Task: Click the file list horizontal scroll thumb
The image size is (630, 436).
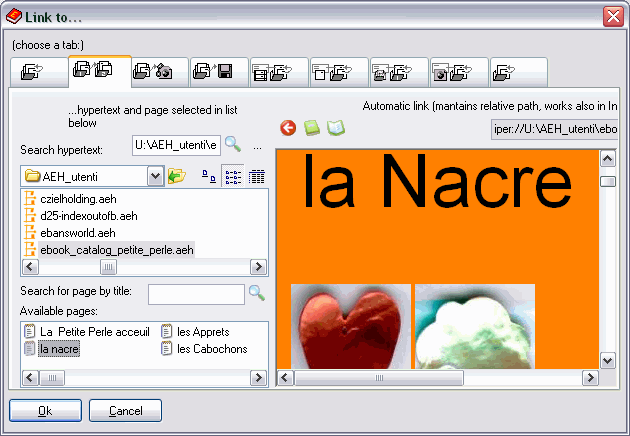Action: click(x=108, y=267)
